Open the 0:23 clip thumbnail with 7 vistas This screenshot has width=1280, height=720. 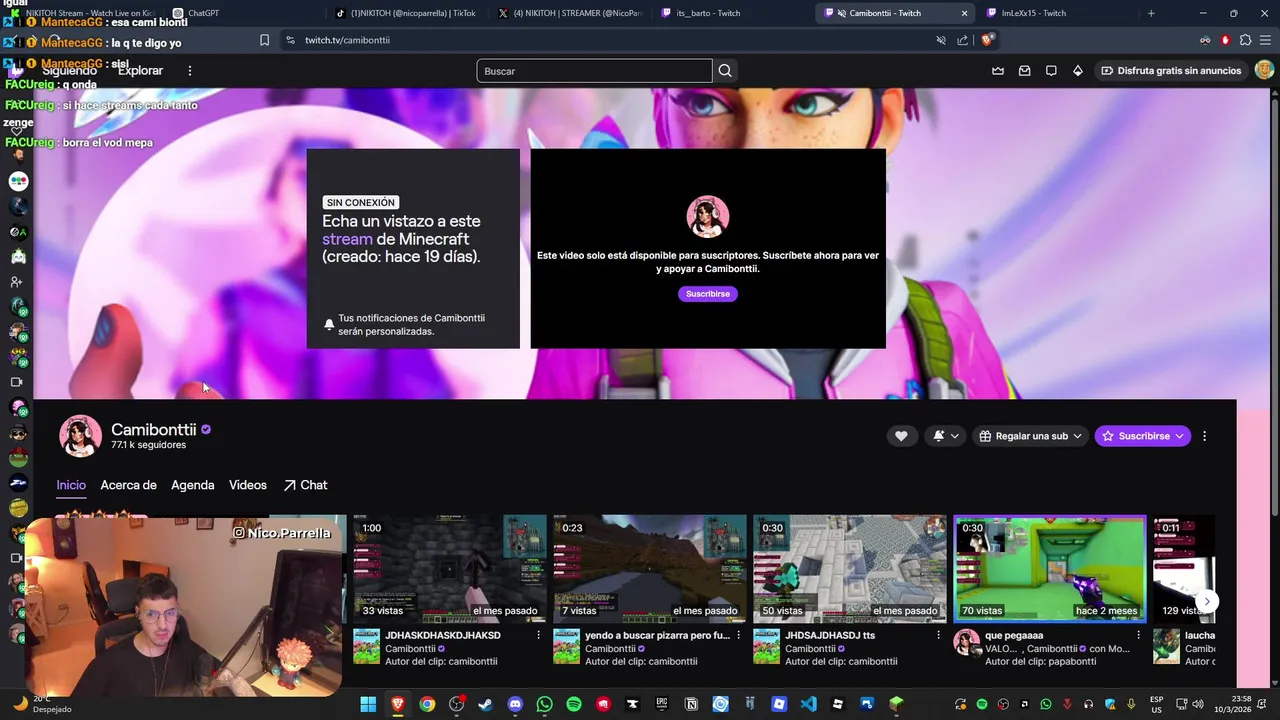pyautogui.click(x=650, y=569)
